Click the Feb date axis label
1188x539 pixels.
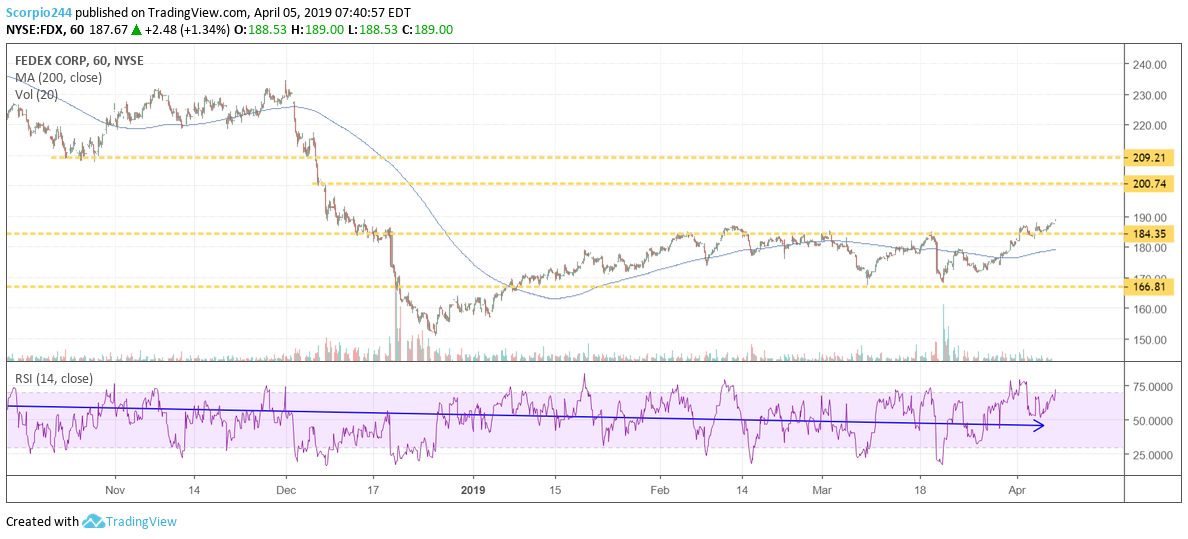[660, 489]
